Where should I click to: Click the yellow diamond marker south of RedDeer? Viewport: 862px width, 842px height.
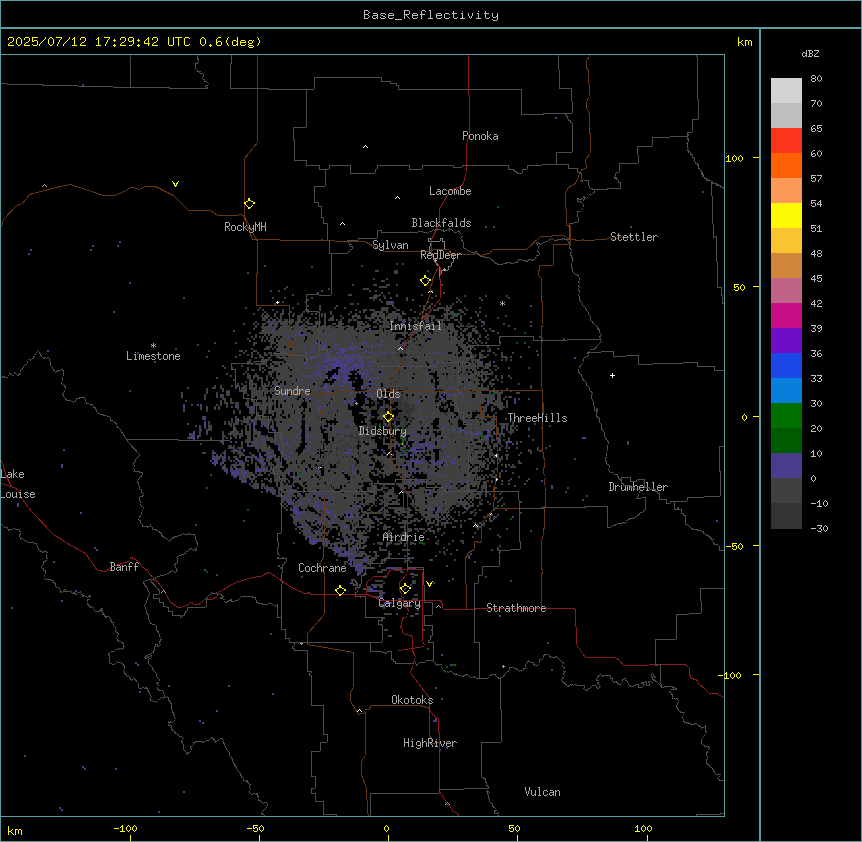point(426,281)
